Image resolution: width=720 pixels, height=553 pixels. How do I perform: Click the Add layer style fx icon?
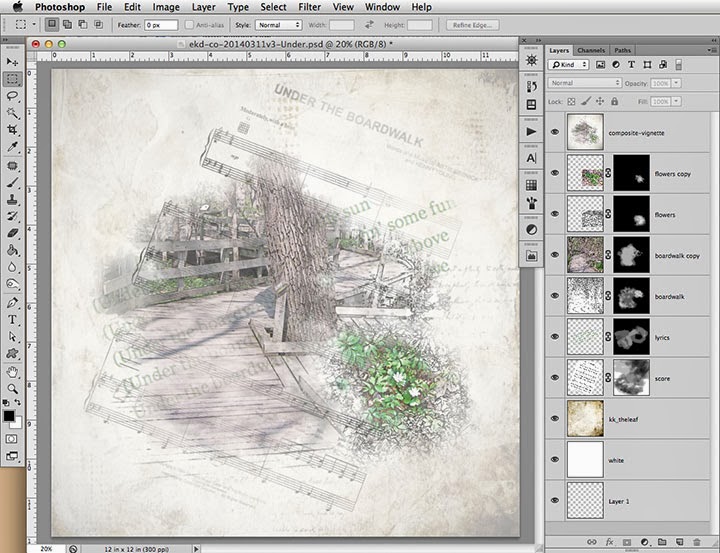[x=609, y=542]
